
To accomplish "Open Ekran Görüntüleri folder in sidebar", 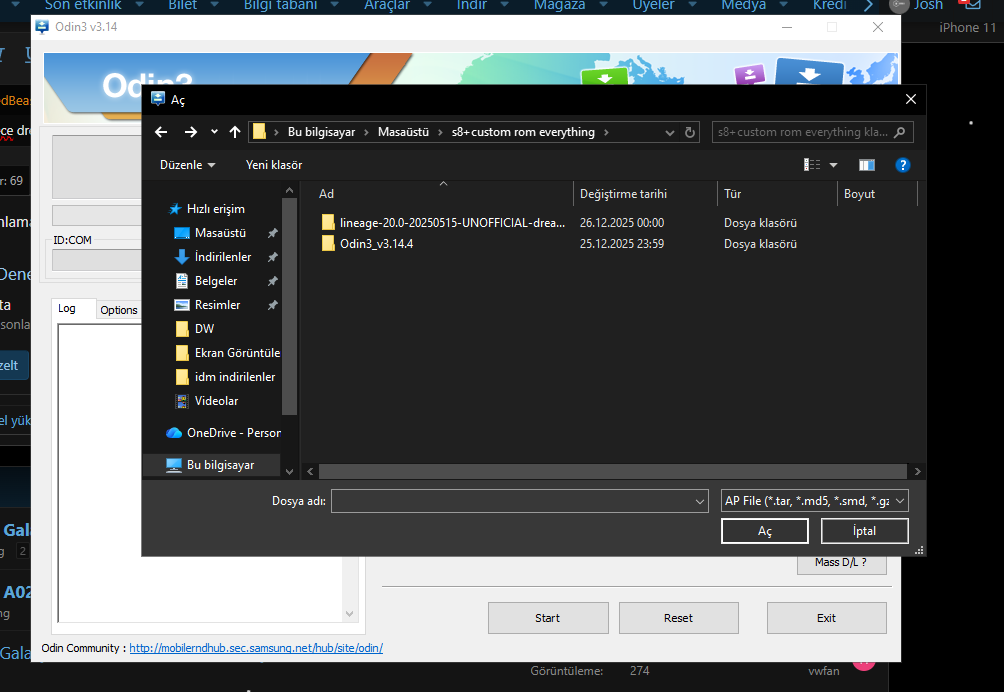I will tap(237, 353).
